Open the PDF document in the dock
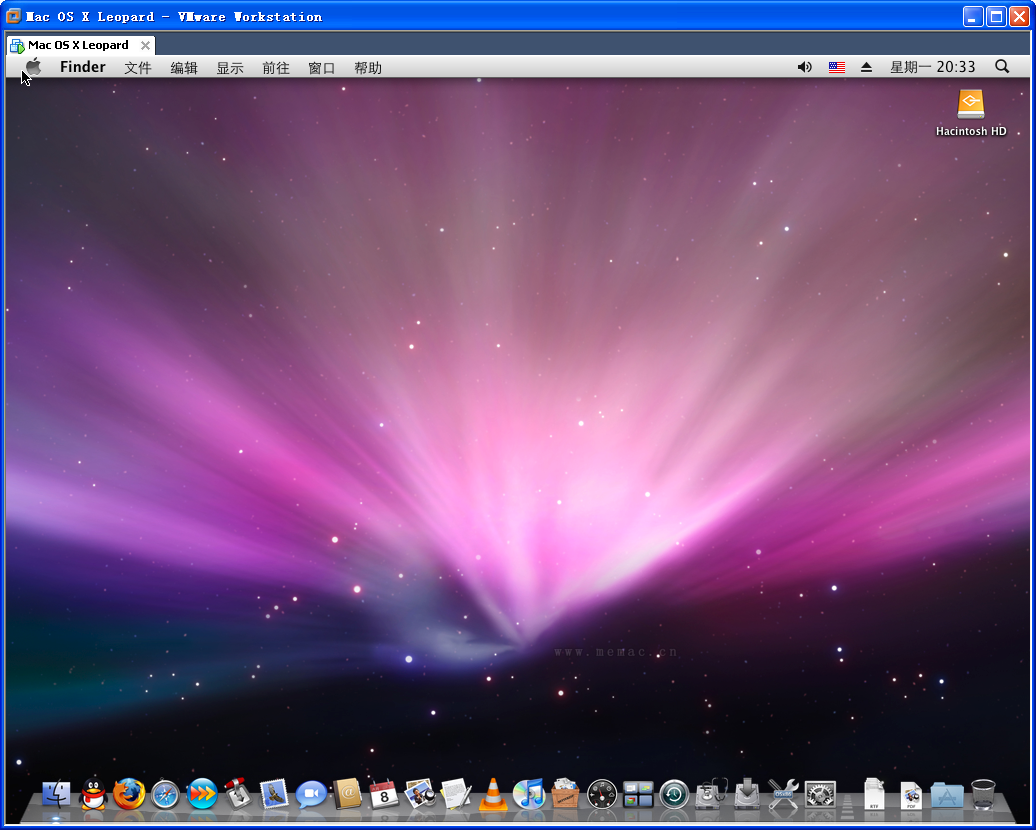Viewport: 1036px width, 830px height. click(x=911, y=795)
